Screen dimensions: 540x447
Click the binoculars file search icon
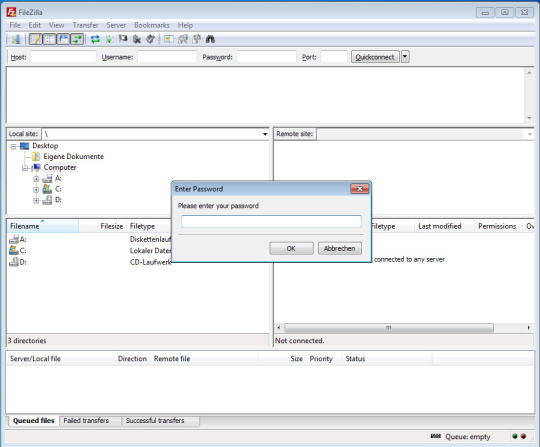[x=210, y=39]
